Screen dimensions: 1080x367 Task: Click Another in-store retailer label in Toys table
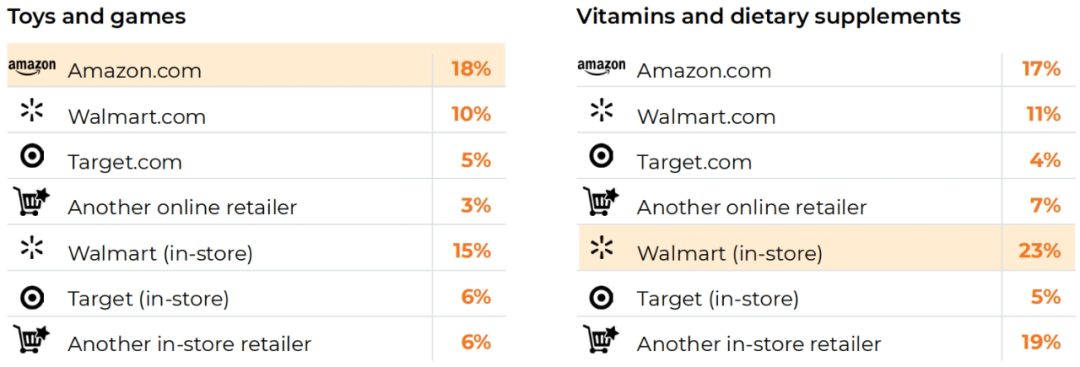(x=189, y=343)
